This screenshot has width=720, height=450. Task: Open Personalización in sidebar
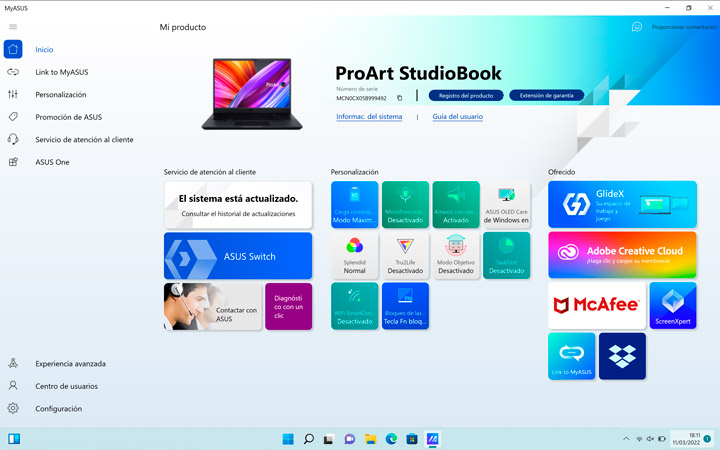coord(61,95)
